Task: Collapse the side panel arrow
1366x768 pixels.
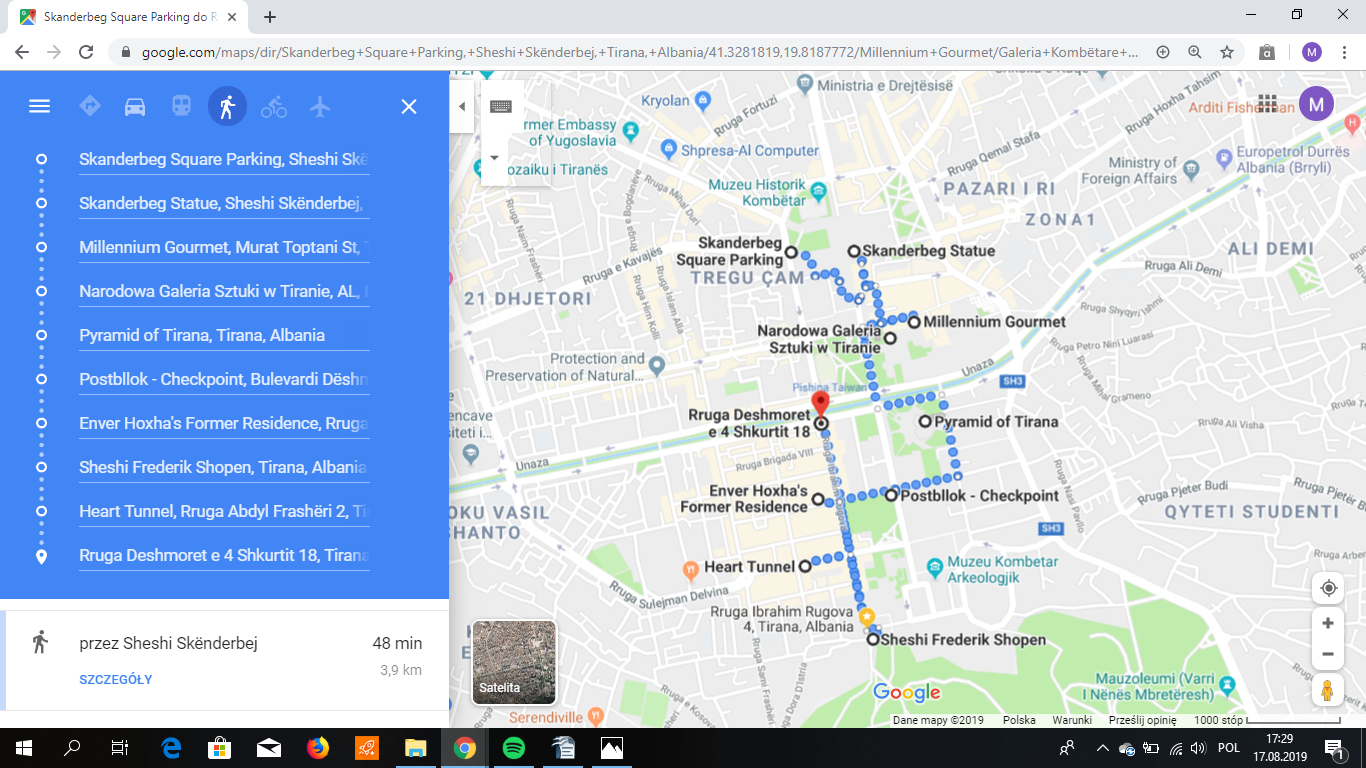Action: click(462, 106)
